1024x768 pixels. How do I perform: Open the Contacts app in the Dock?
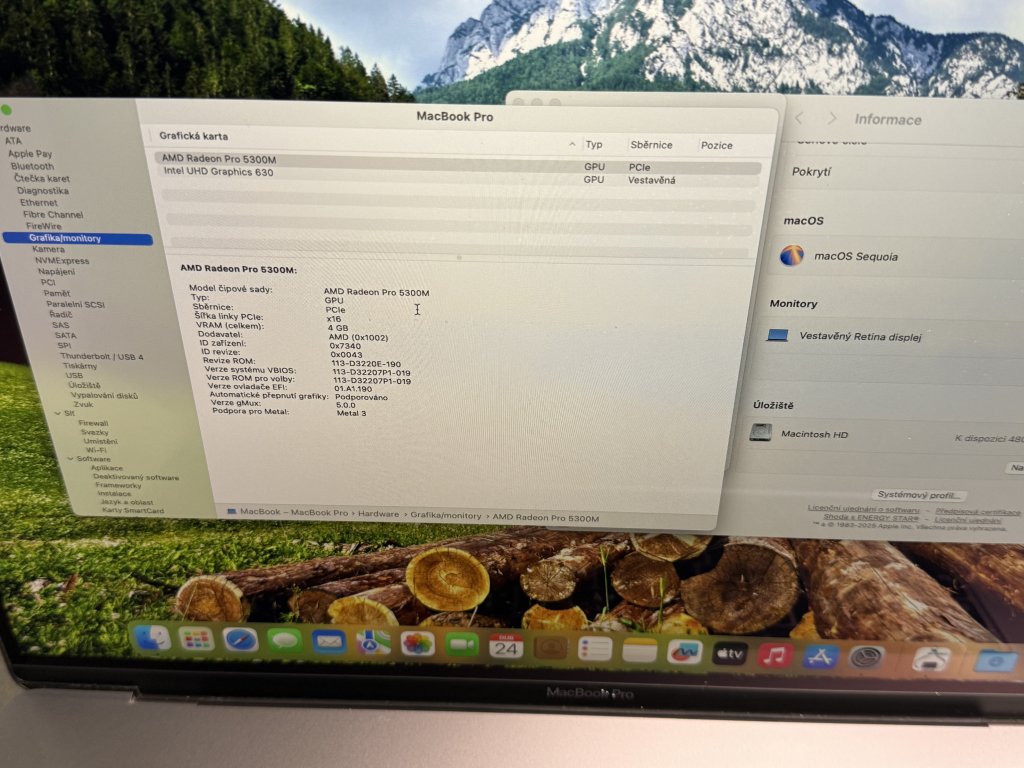coord(551,648)
